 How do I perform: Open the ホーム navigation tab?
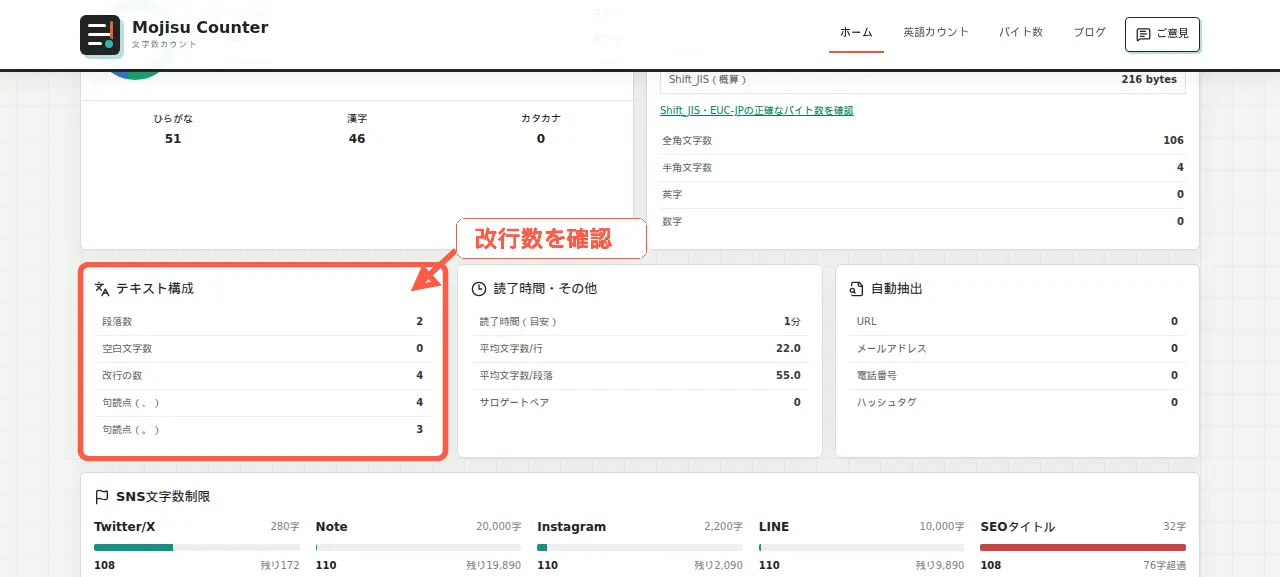tap(856, 32)
